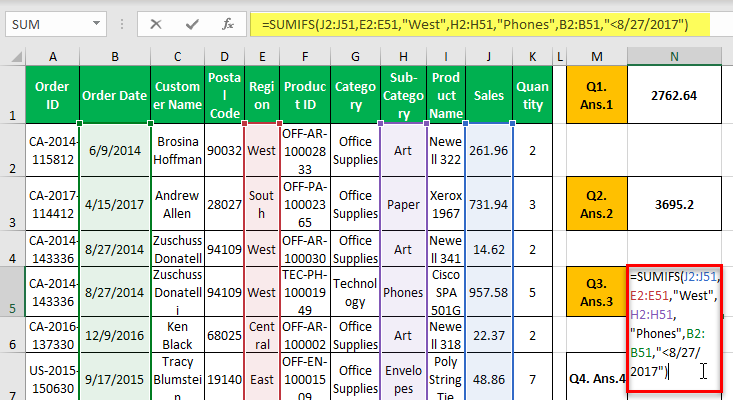Select the Envelopes sub-category cell
Viewport: 736px width, 400px height.
403,377
